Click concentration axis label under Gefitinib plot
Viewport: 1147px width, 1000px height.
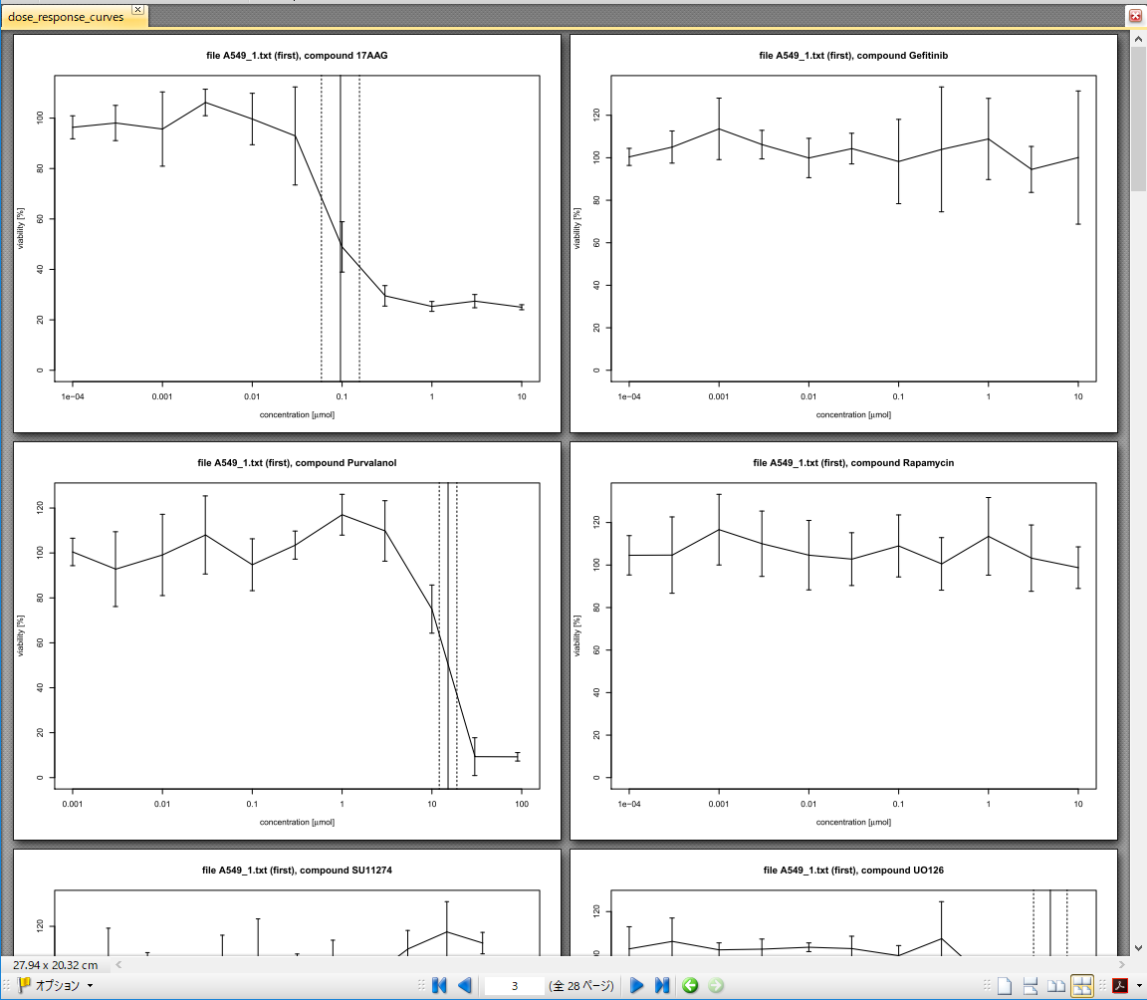click(854, 415)
